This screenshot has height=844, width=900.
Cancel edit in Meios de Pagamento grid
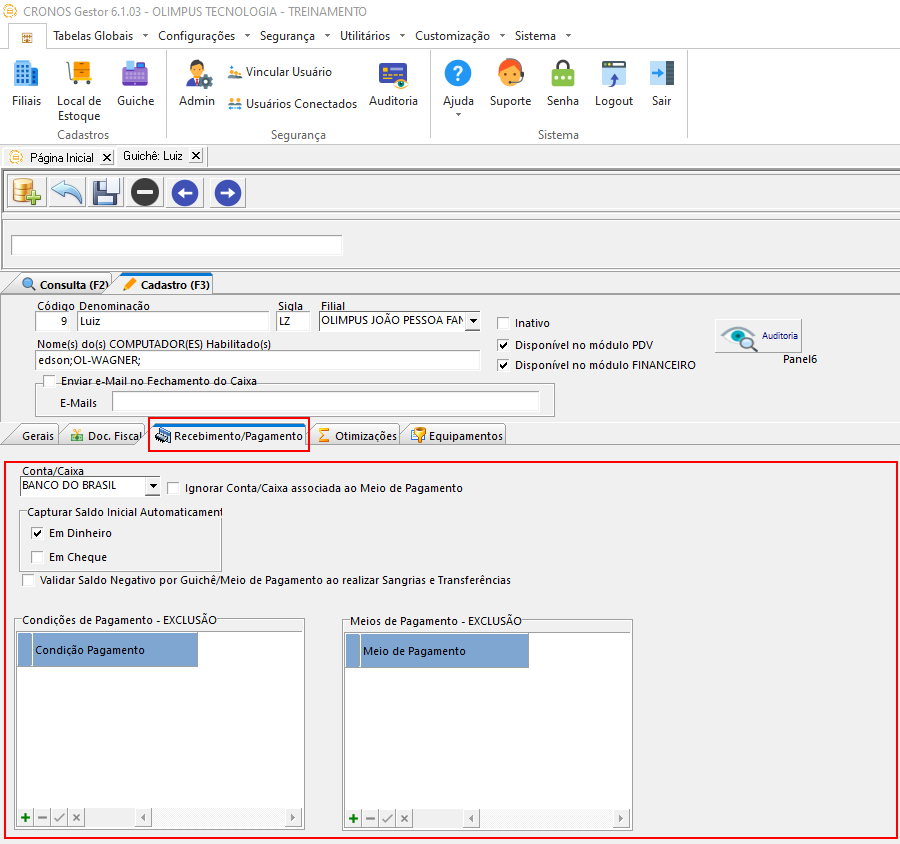(x=405, y=818)
